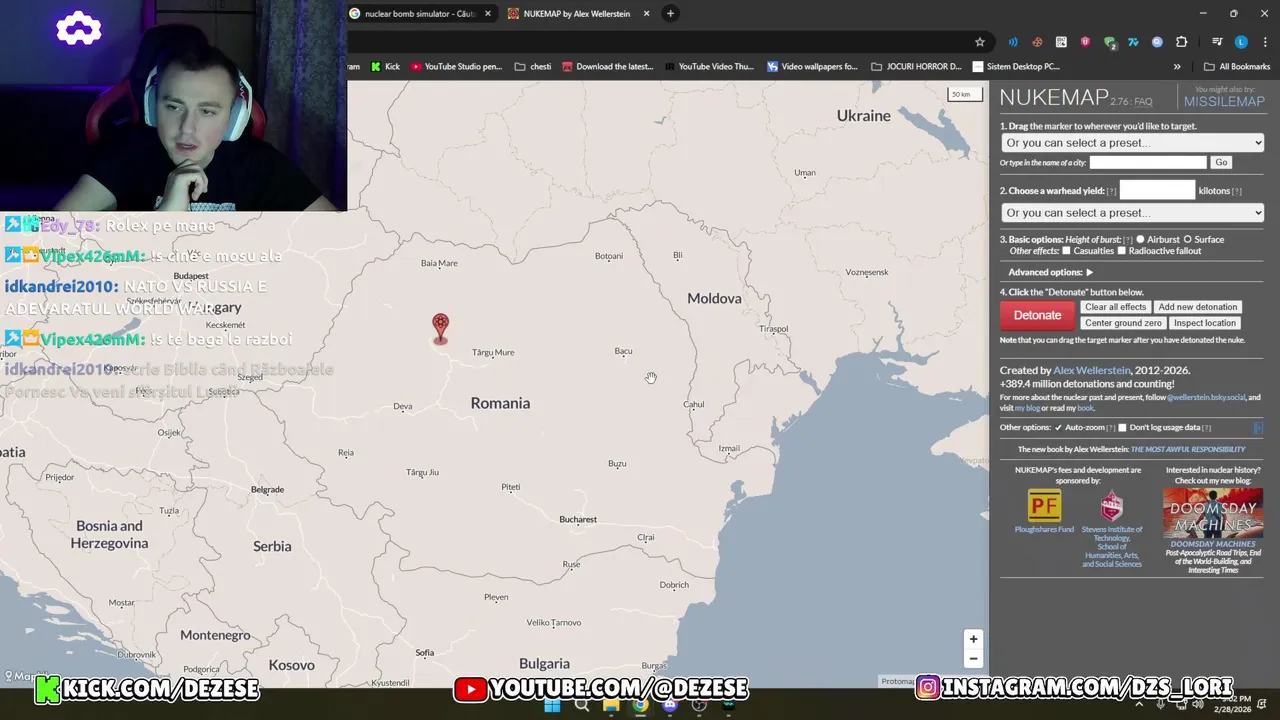Bookmark this page with the star icon
Screen dimensions: 1280x720
point(980,42)
